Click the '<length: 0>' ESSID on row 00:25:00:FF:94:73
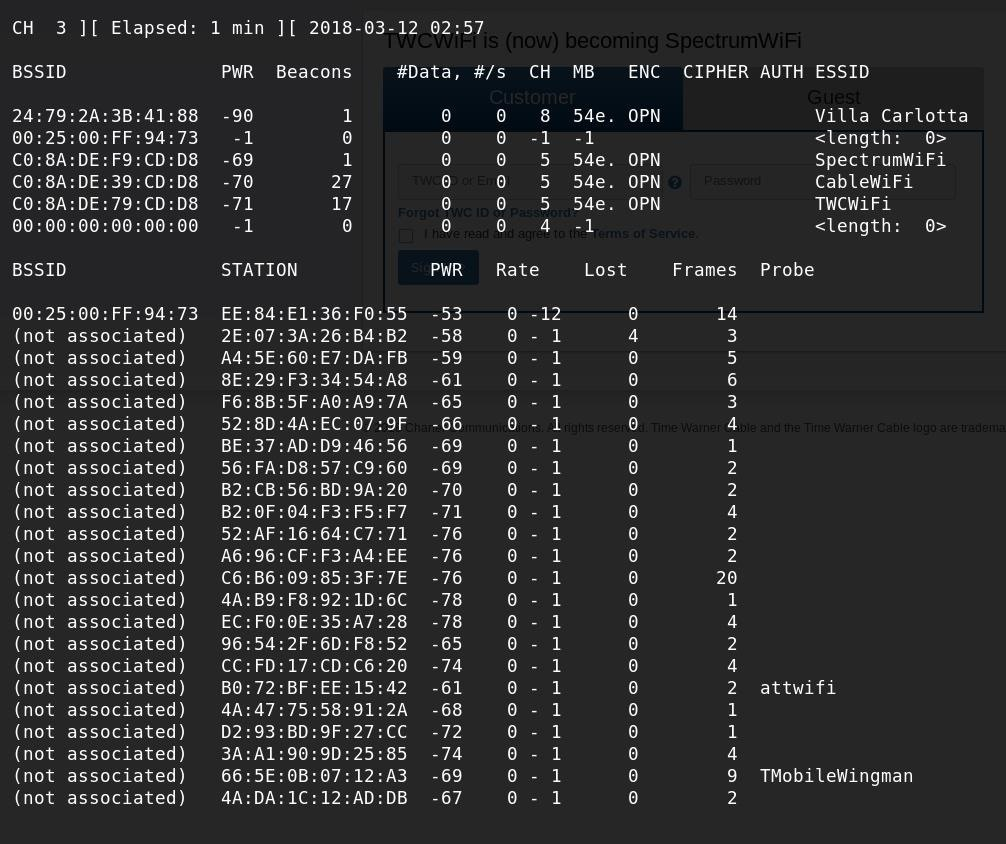The image size is (1006, 844). 880,138
